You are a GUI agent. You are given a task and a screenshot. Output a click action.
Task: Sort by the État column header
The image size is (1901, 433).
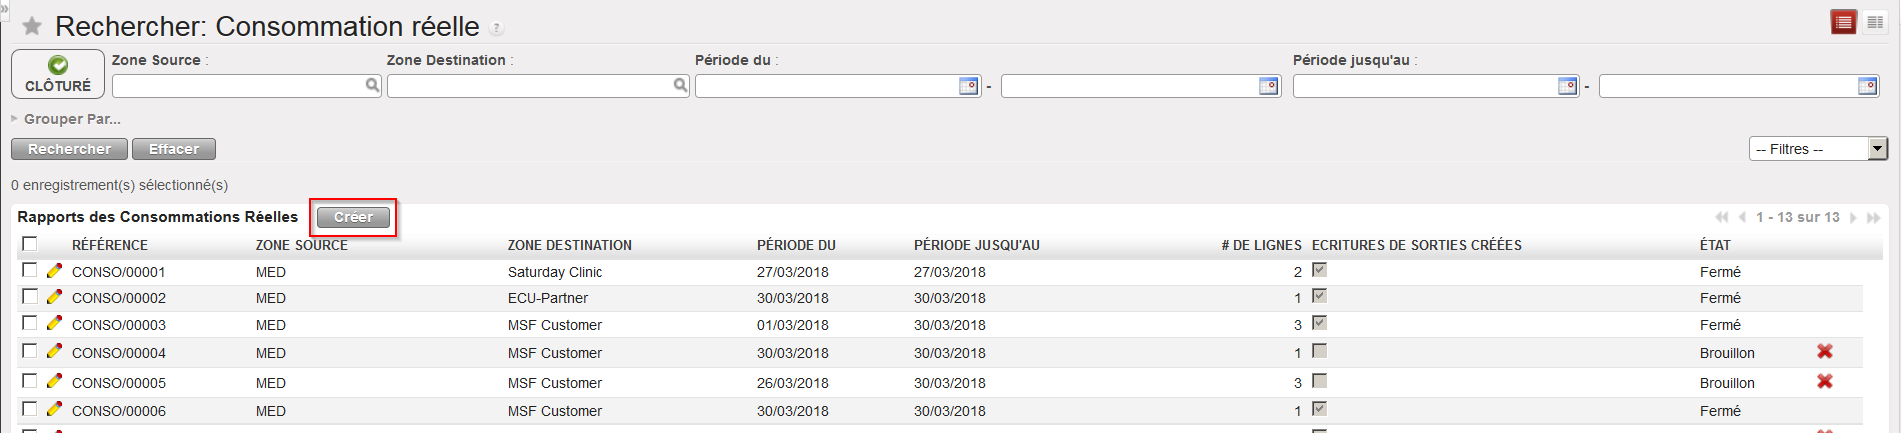tap(1714, 245)
